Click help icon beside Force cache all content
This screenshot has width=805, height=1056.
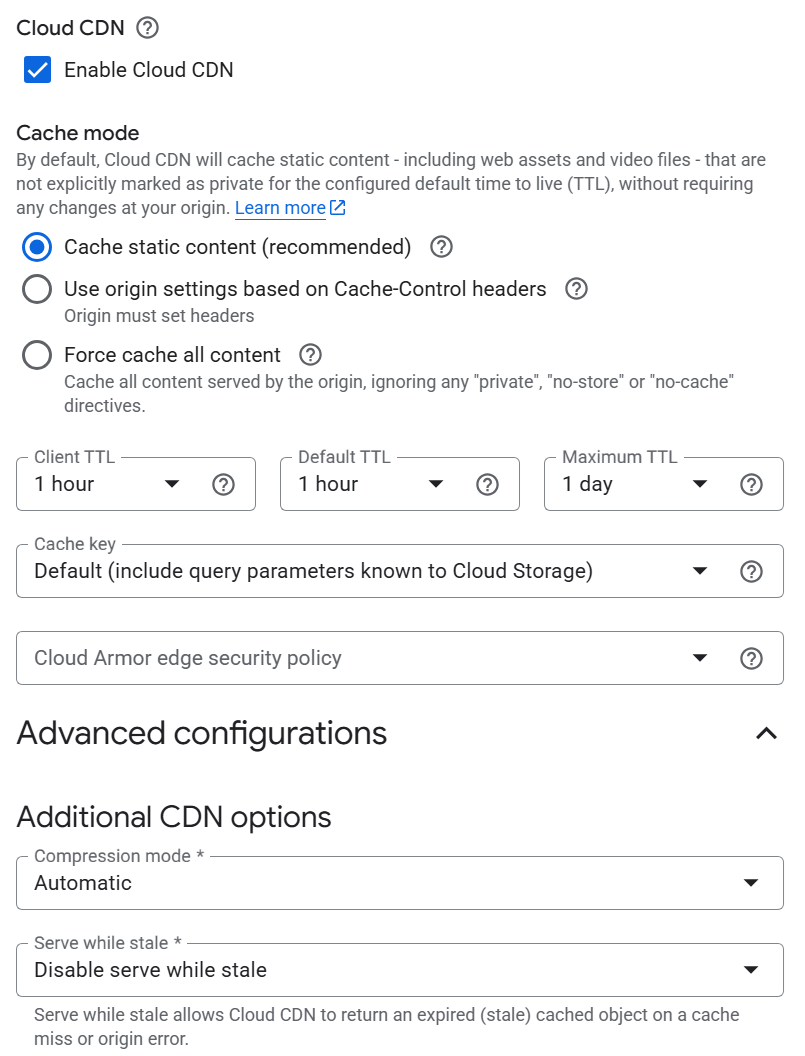[310, 355]
